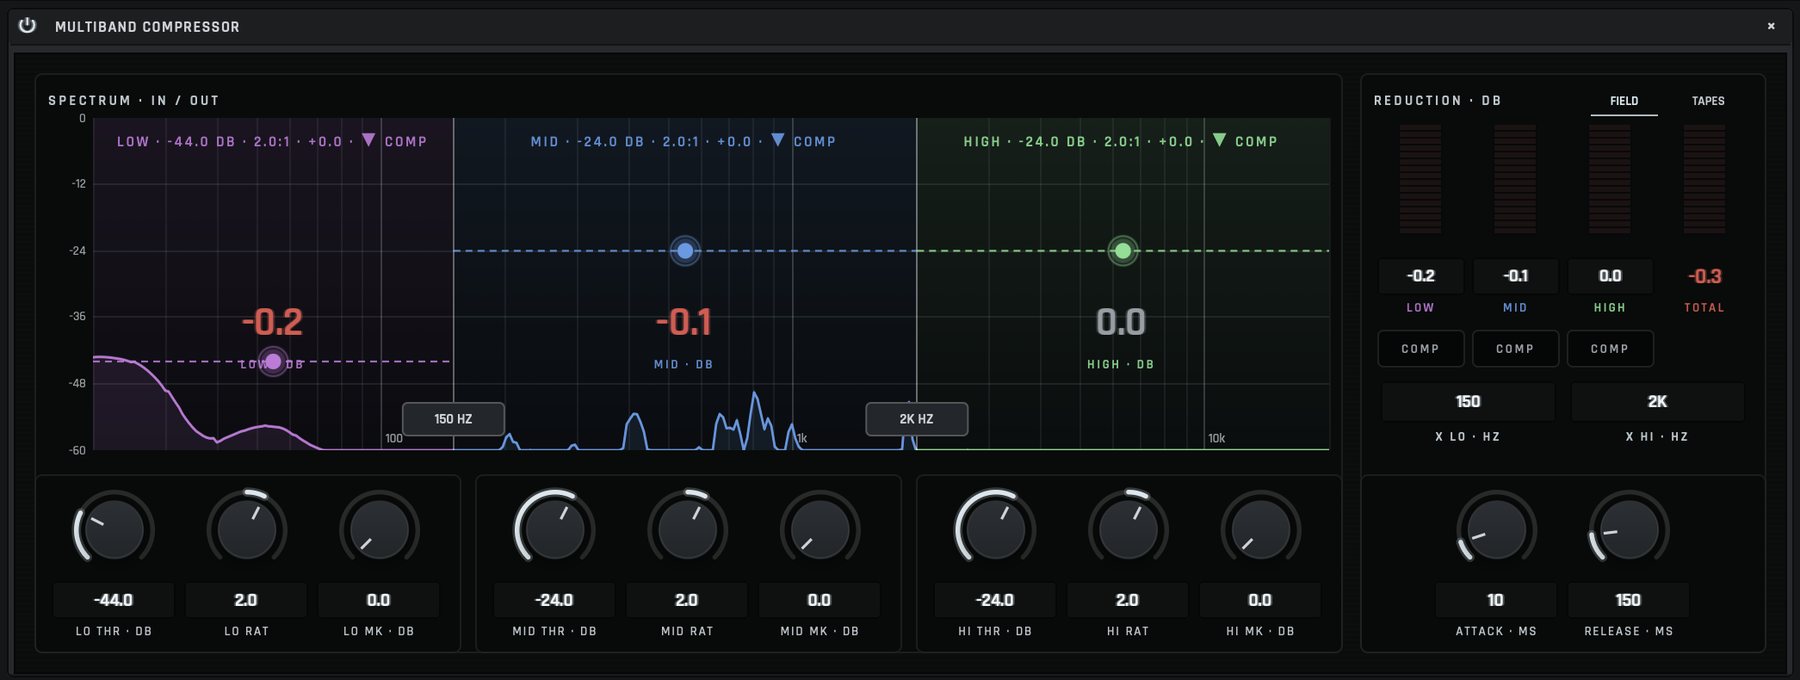Viewport: 1800px width, 680px height.
Task: Click the REDUCTION DB panel title
Action: coord(1437,101)
